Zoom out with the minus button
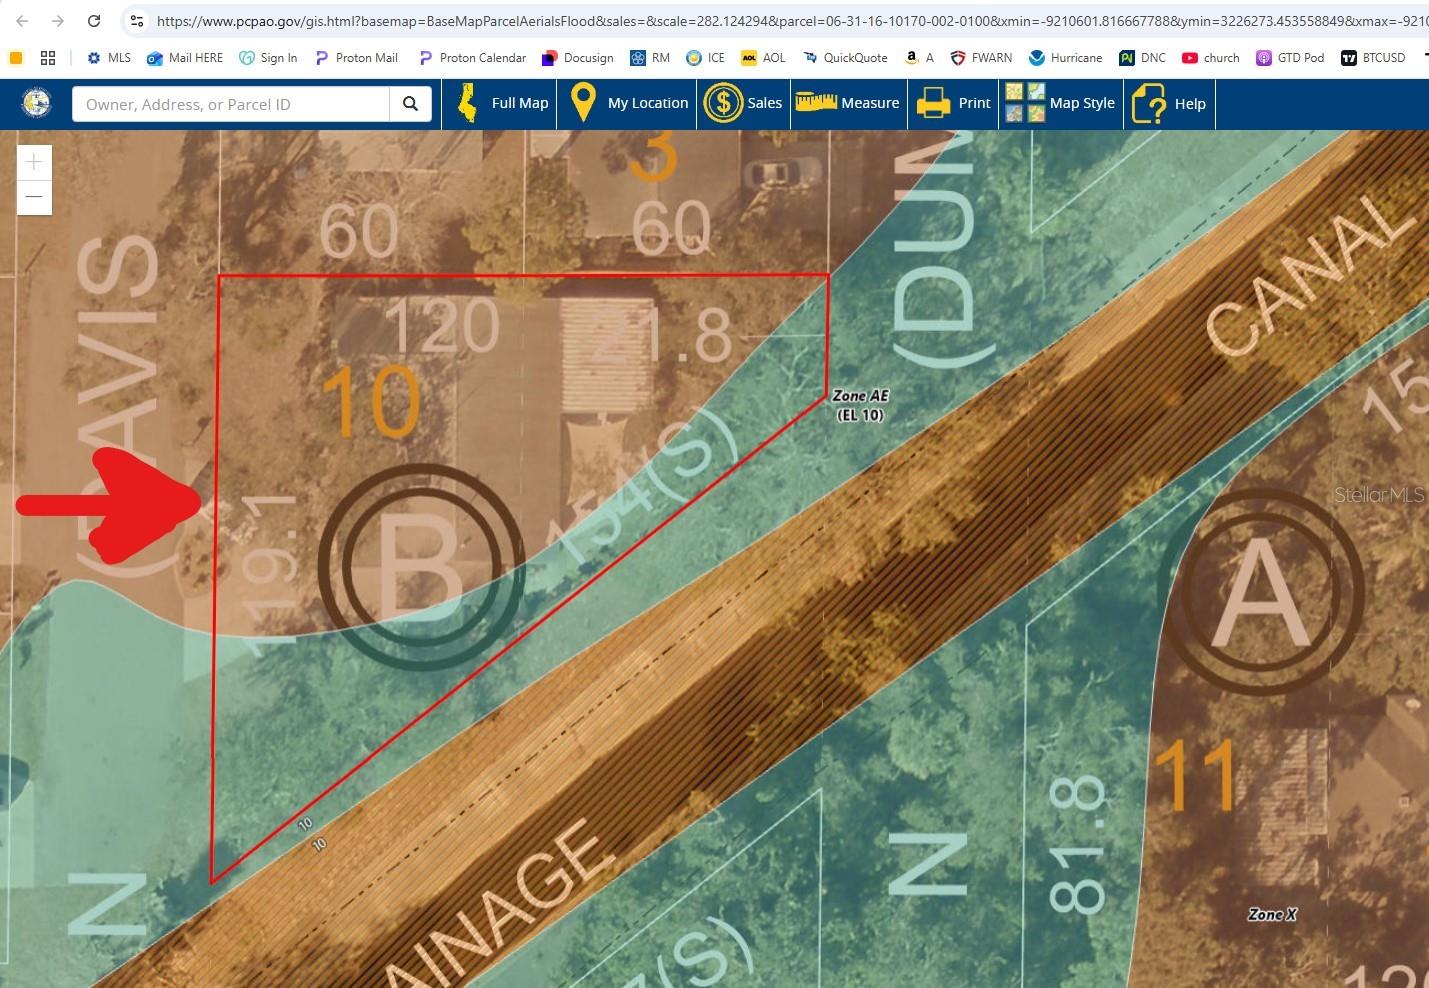Screen dimensions: 1429x988 pos(34,197)
